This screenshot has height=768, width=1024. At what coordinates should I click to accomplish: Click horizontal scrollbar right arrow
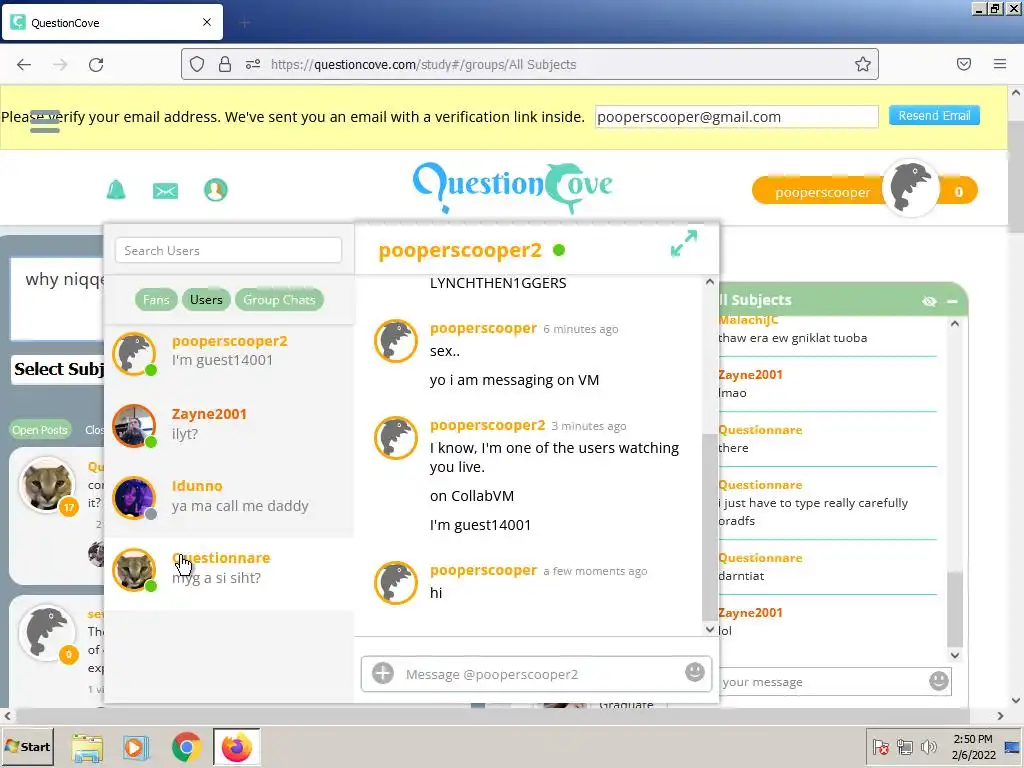[x=1000, y=716]
